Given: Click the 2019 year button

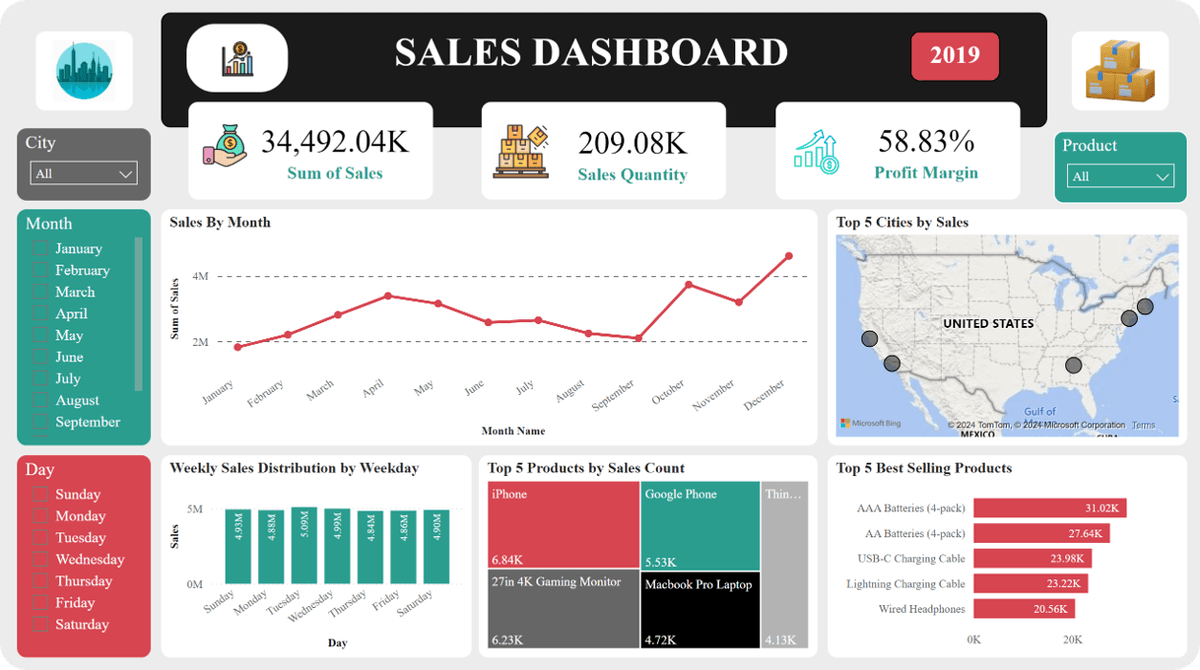Looking at the screenshot, I should tap(954, 55).
